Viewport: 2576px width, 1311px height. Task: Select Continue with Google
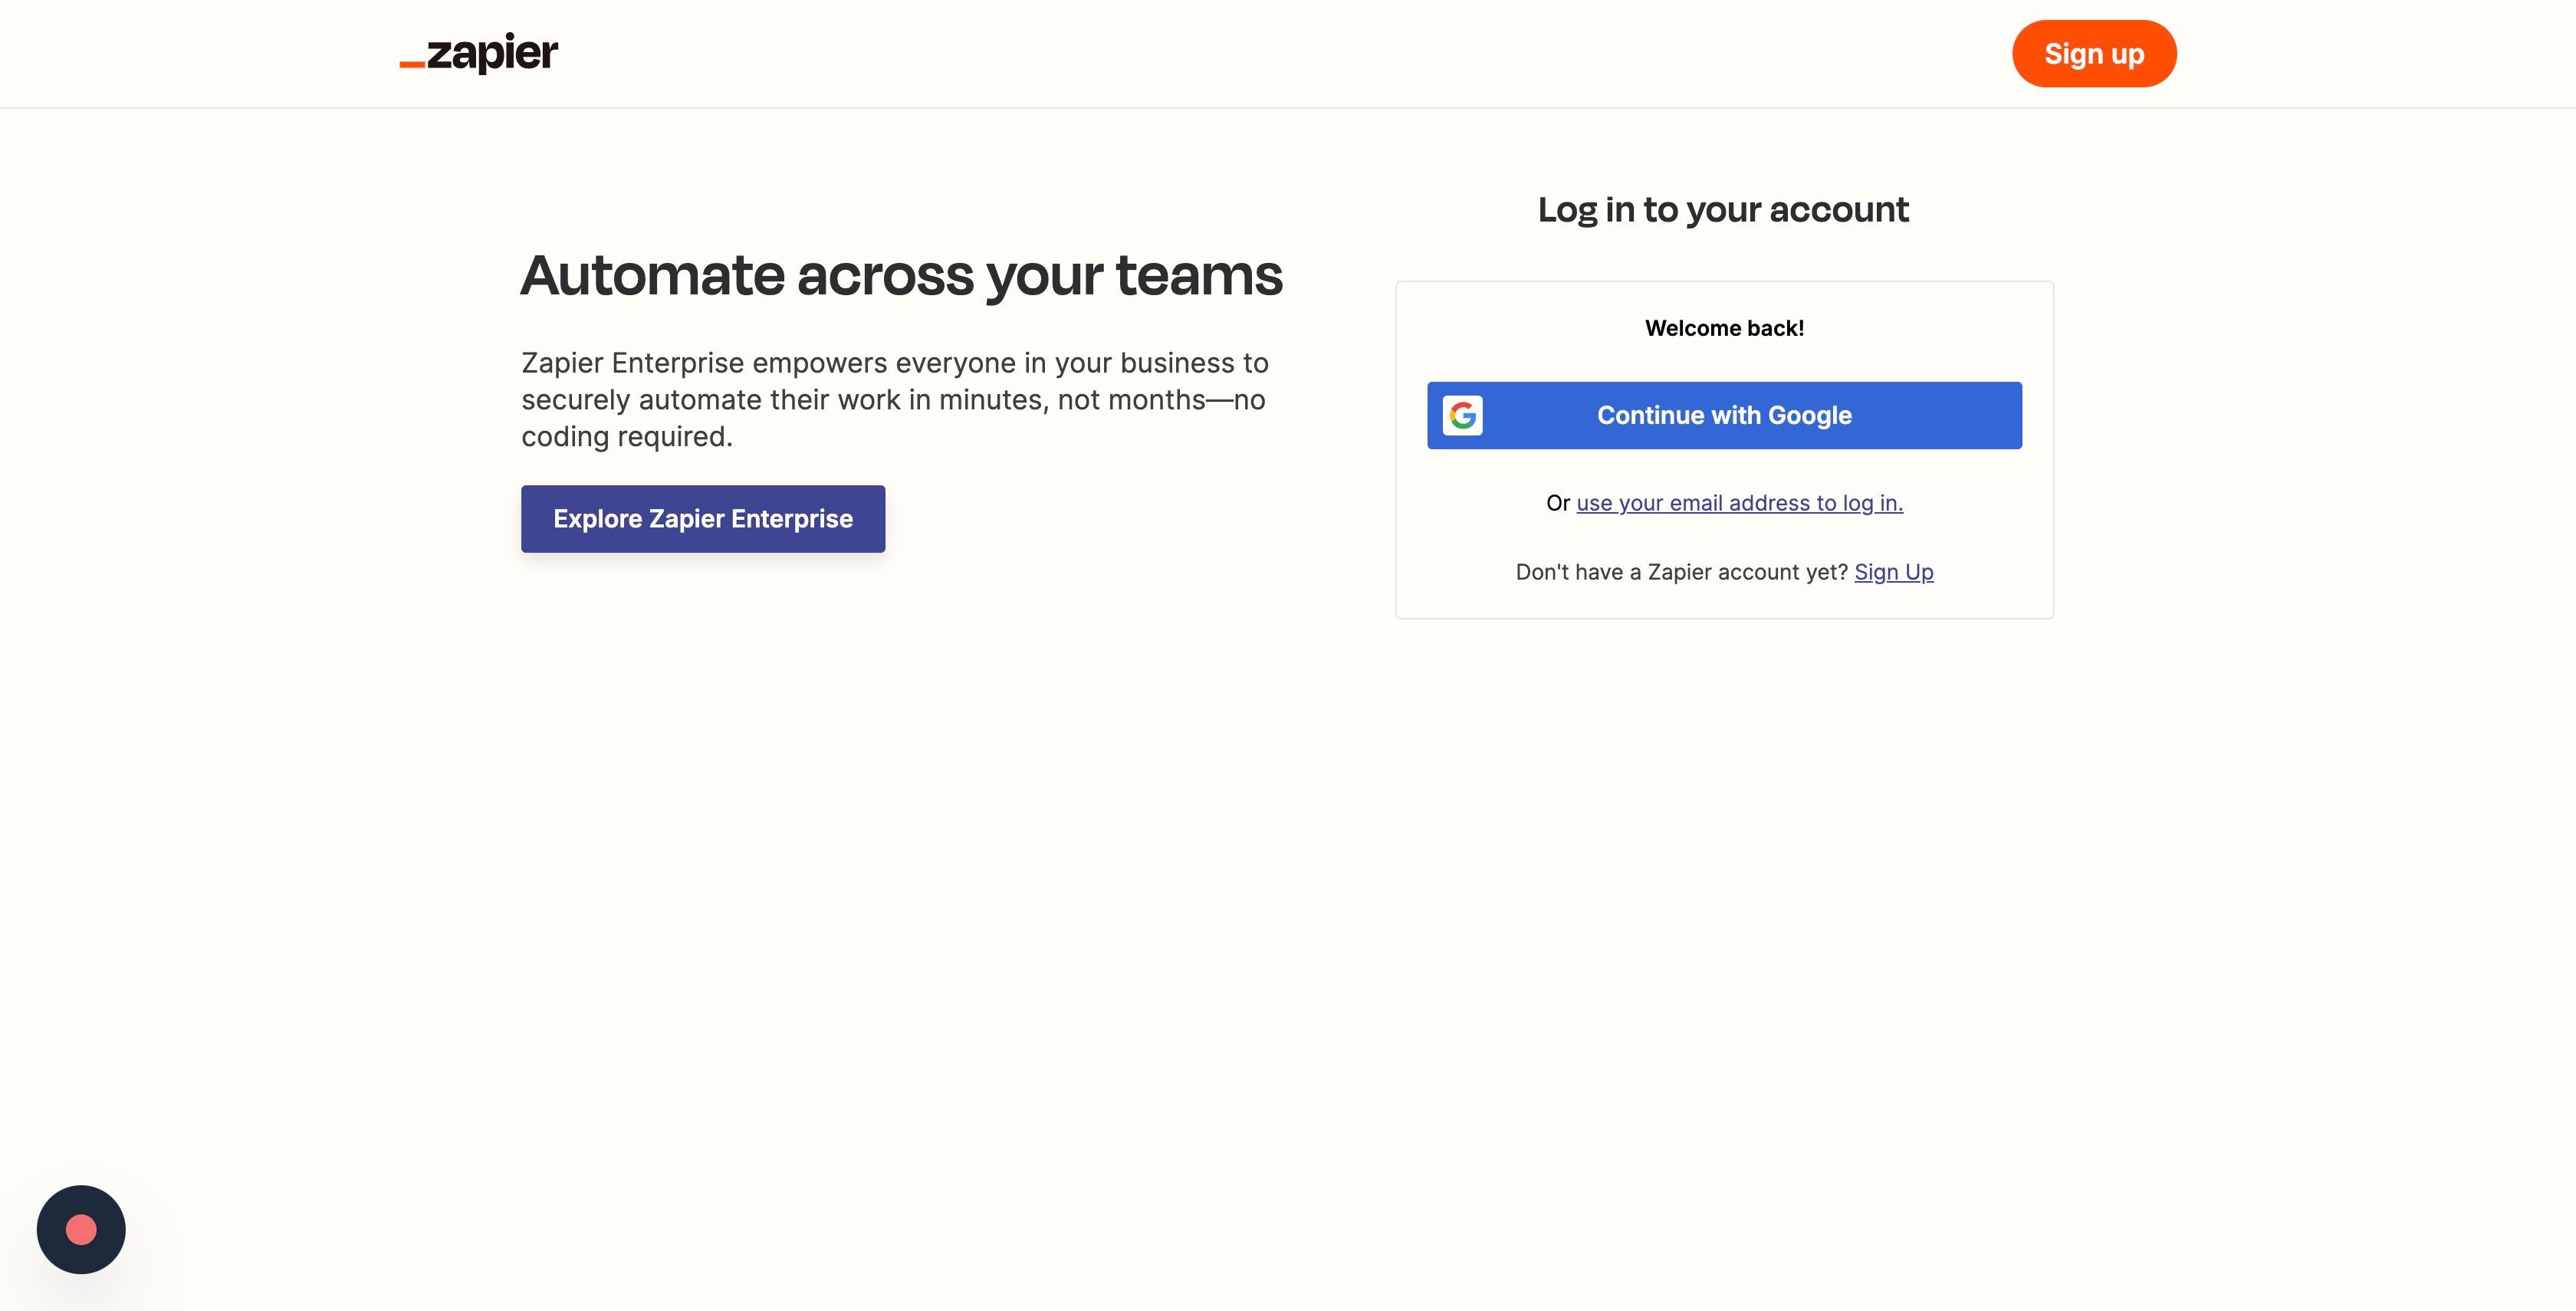pyautogui.click(x=1724, y=415)
